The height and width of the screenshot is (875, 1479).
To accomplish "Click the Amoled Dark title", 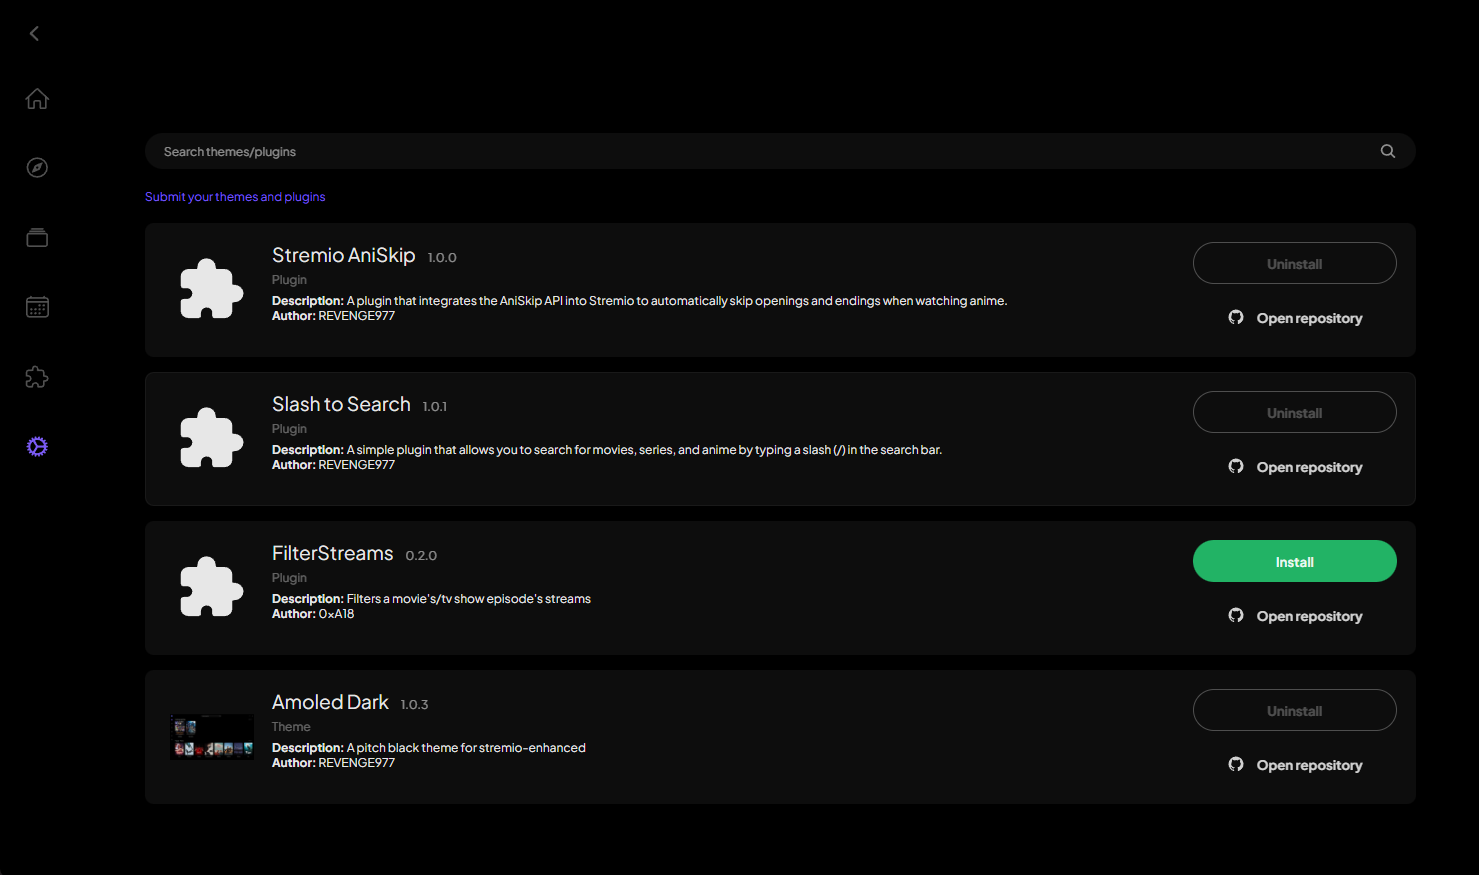I will click(330, 702).
